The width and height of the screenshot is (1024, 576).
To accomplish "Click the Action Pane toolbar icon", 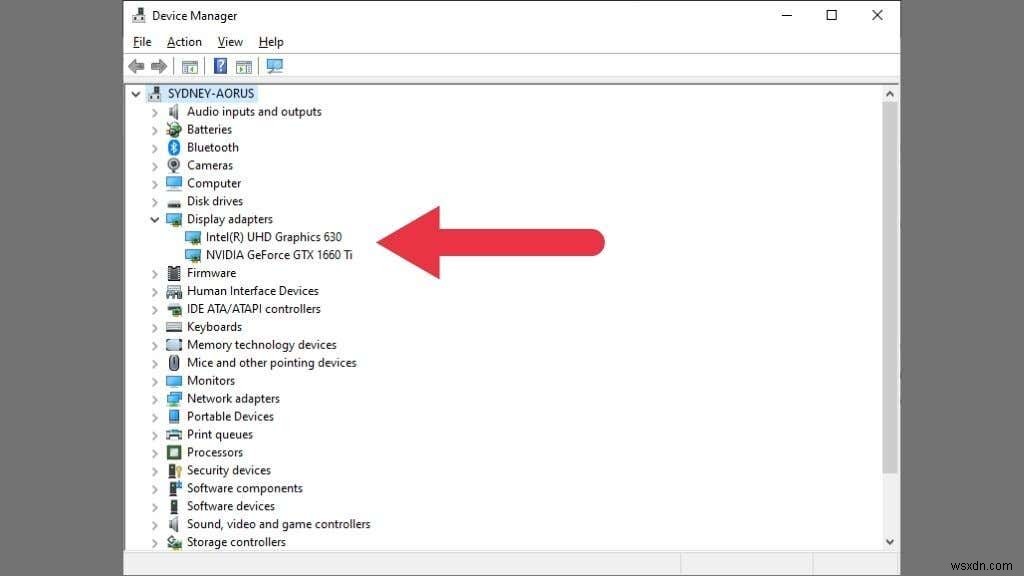I will pyautogui.click(x=244, y=67).
